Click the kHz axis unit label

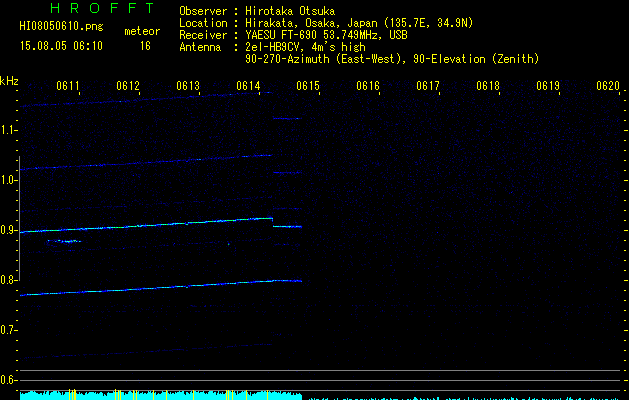tap(9, 81)
